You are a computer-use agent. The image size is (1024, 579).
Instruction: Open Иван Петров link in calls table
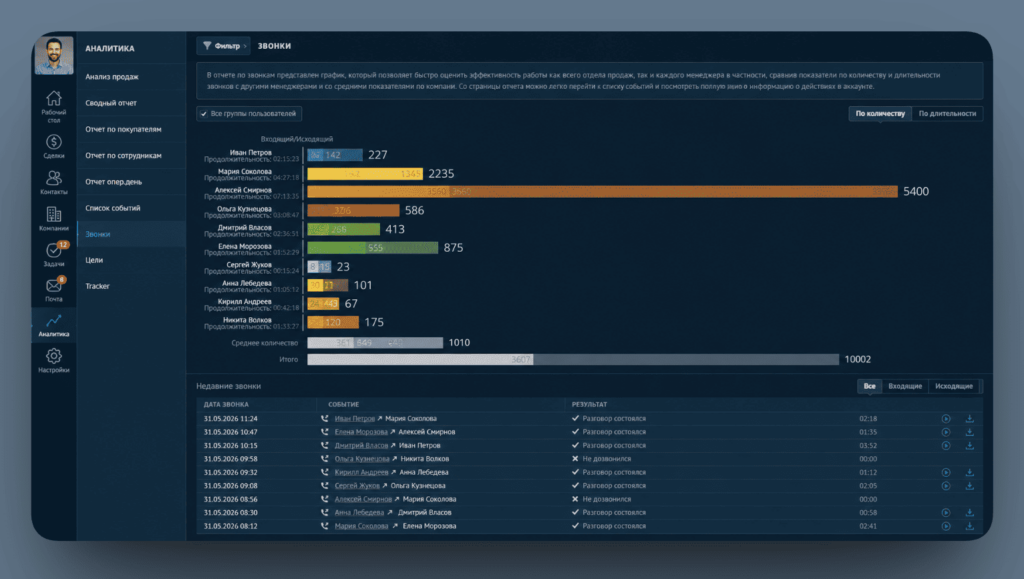tap(355, 418)
